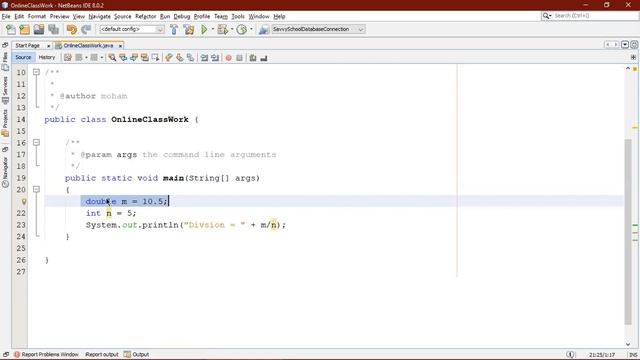Click the Profile Project clock icon

pyautogui.click(x=242, y=29)
